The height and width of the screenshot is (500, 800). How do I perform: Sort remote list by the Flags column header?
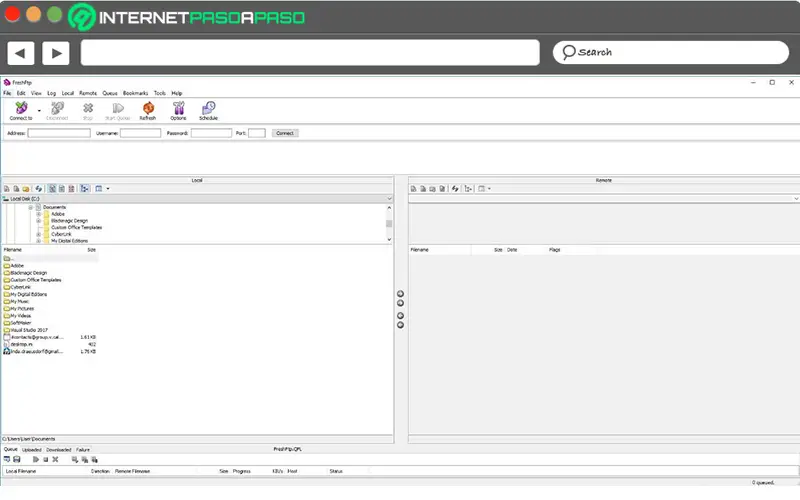555,250
